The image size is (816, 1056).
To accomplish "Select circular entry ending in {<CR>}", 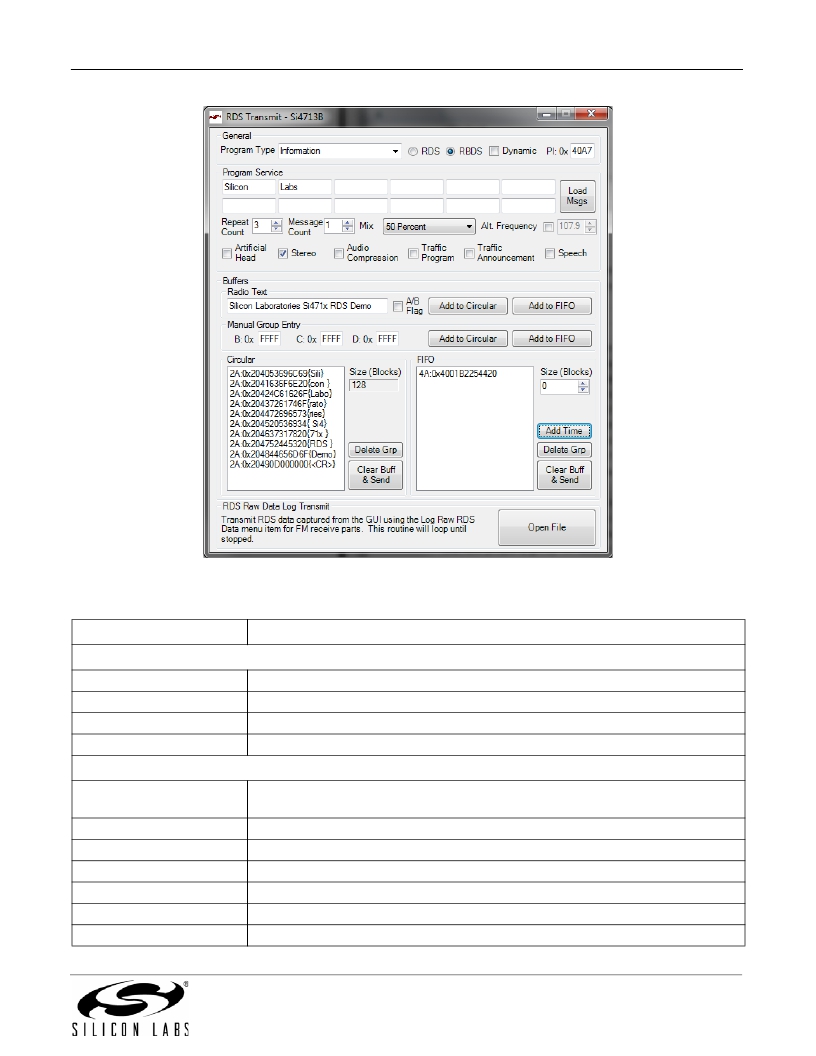I will tap(282, 464).
